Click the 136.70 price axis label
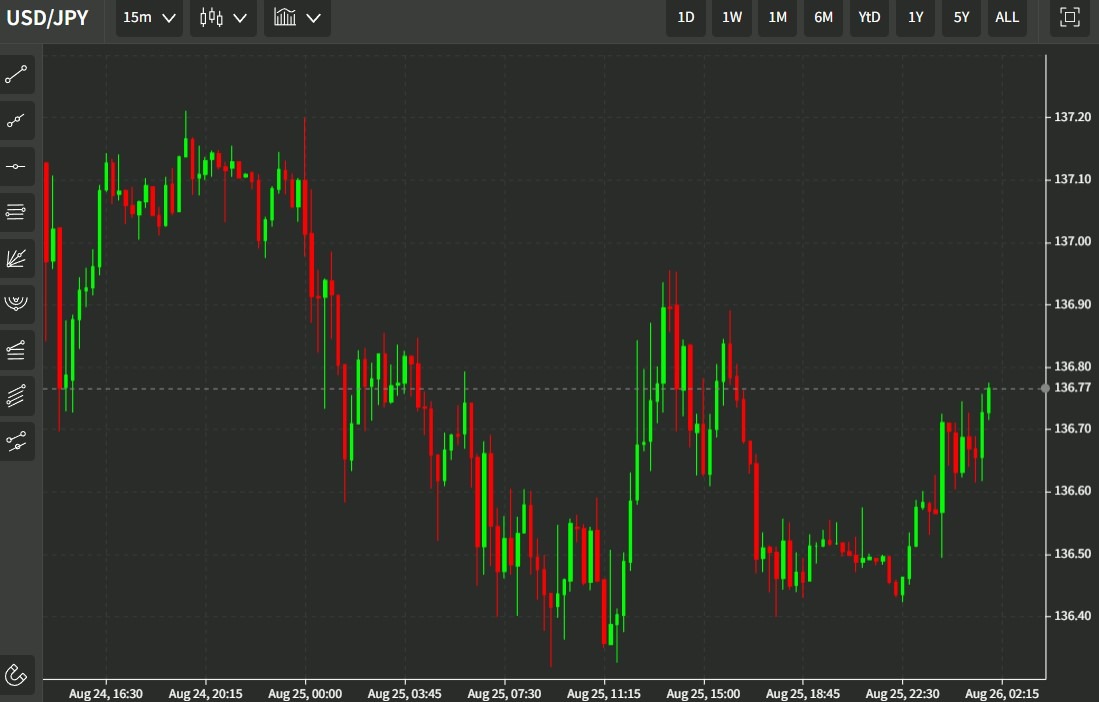Image resolution: width=1099 pixels, height=702 pixels. coord(1072,428)
